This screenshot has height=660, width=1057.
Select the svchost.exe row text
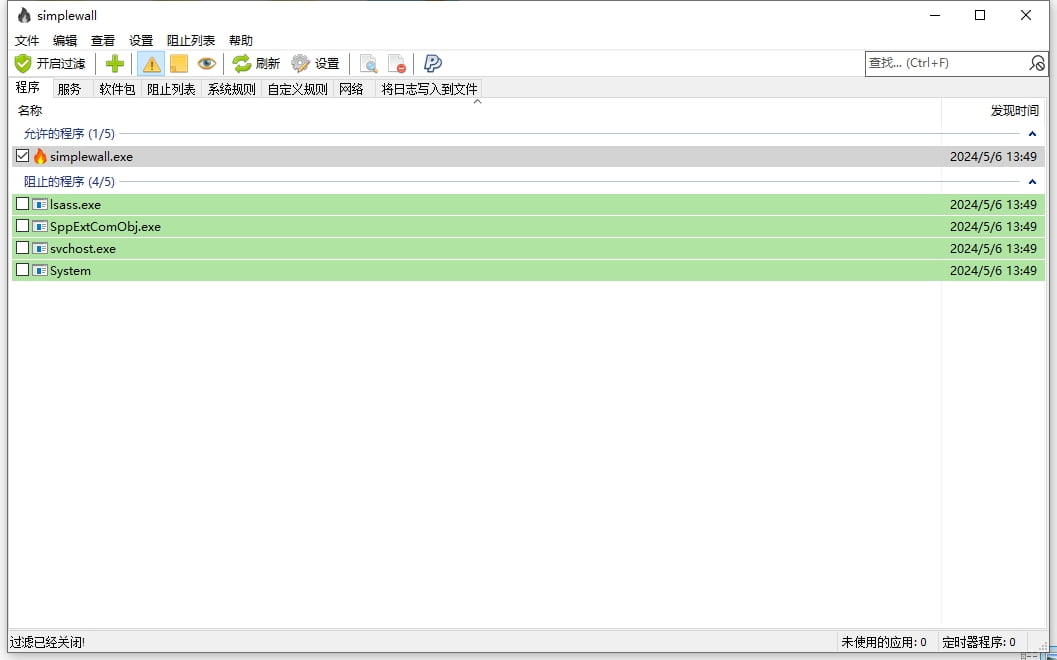pos(83,248)
